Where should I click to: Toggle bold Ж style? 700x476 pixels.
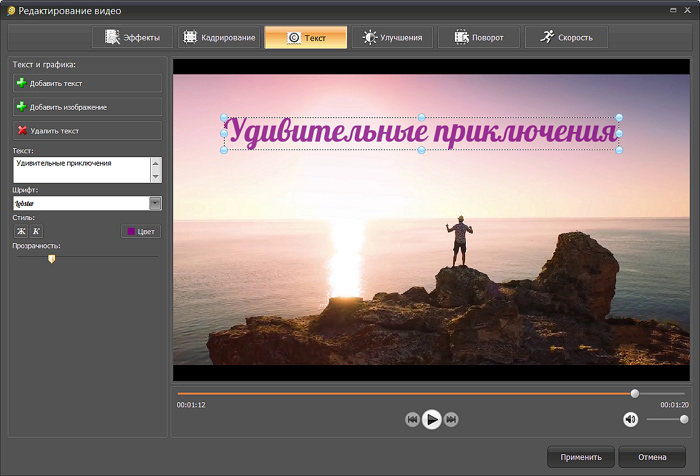click(21, 231)
